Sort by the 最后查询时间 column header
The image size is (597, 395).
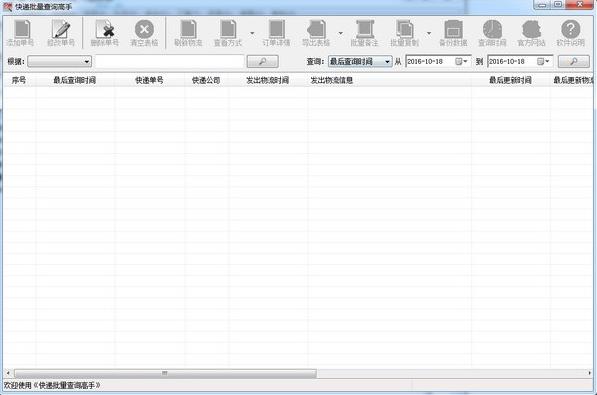(75, 80)
